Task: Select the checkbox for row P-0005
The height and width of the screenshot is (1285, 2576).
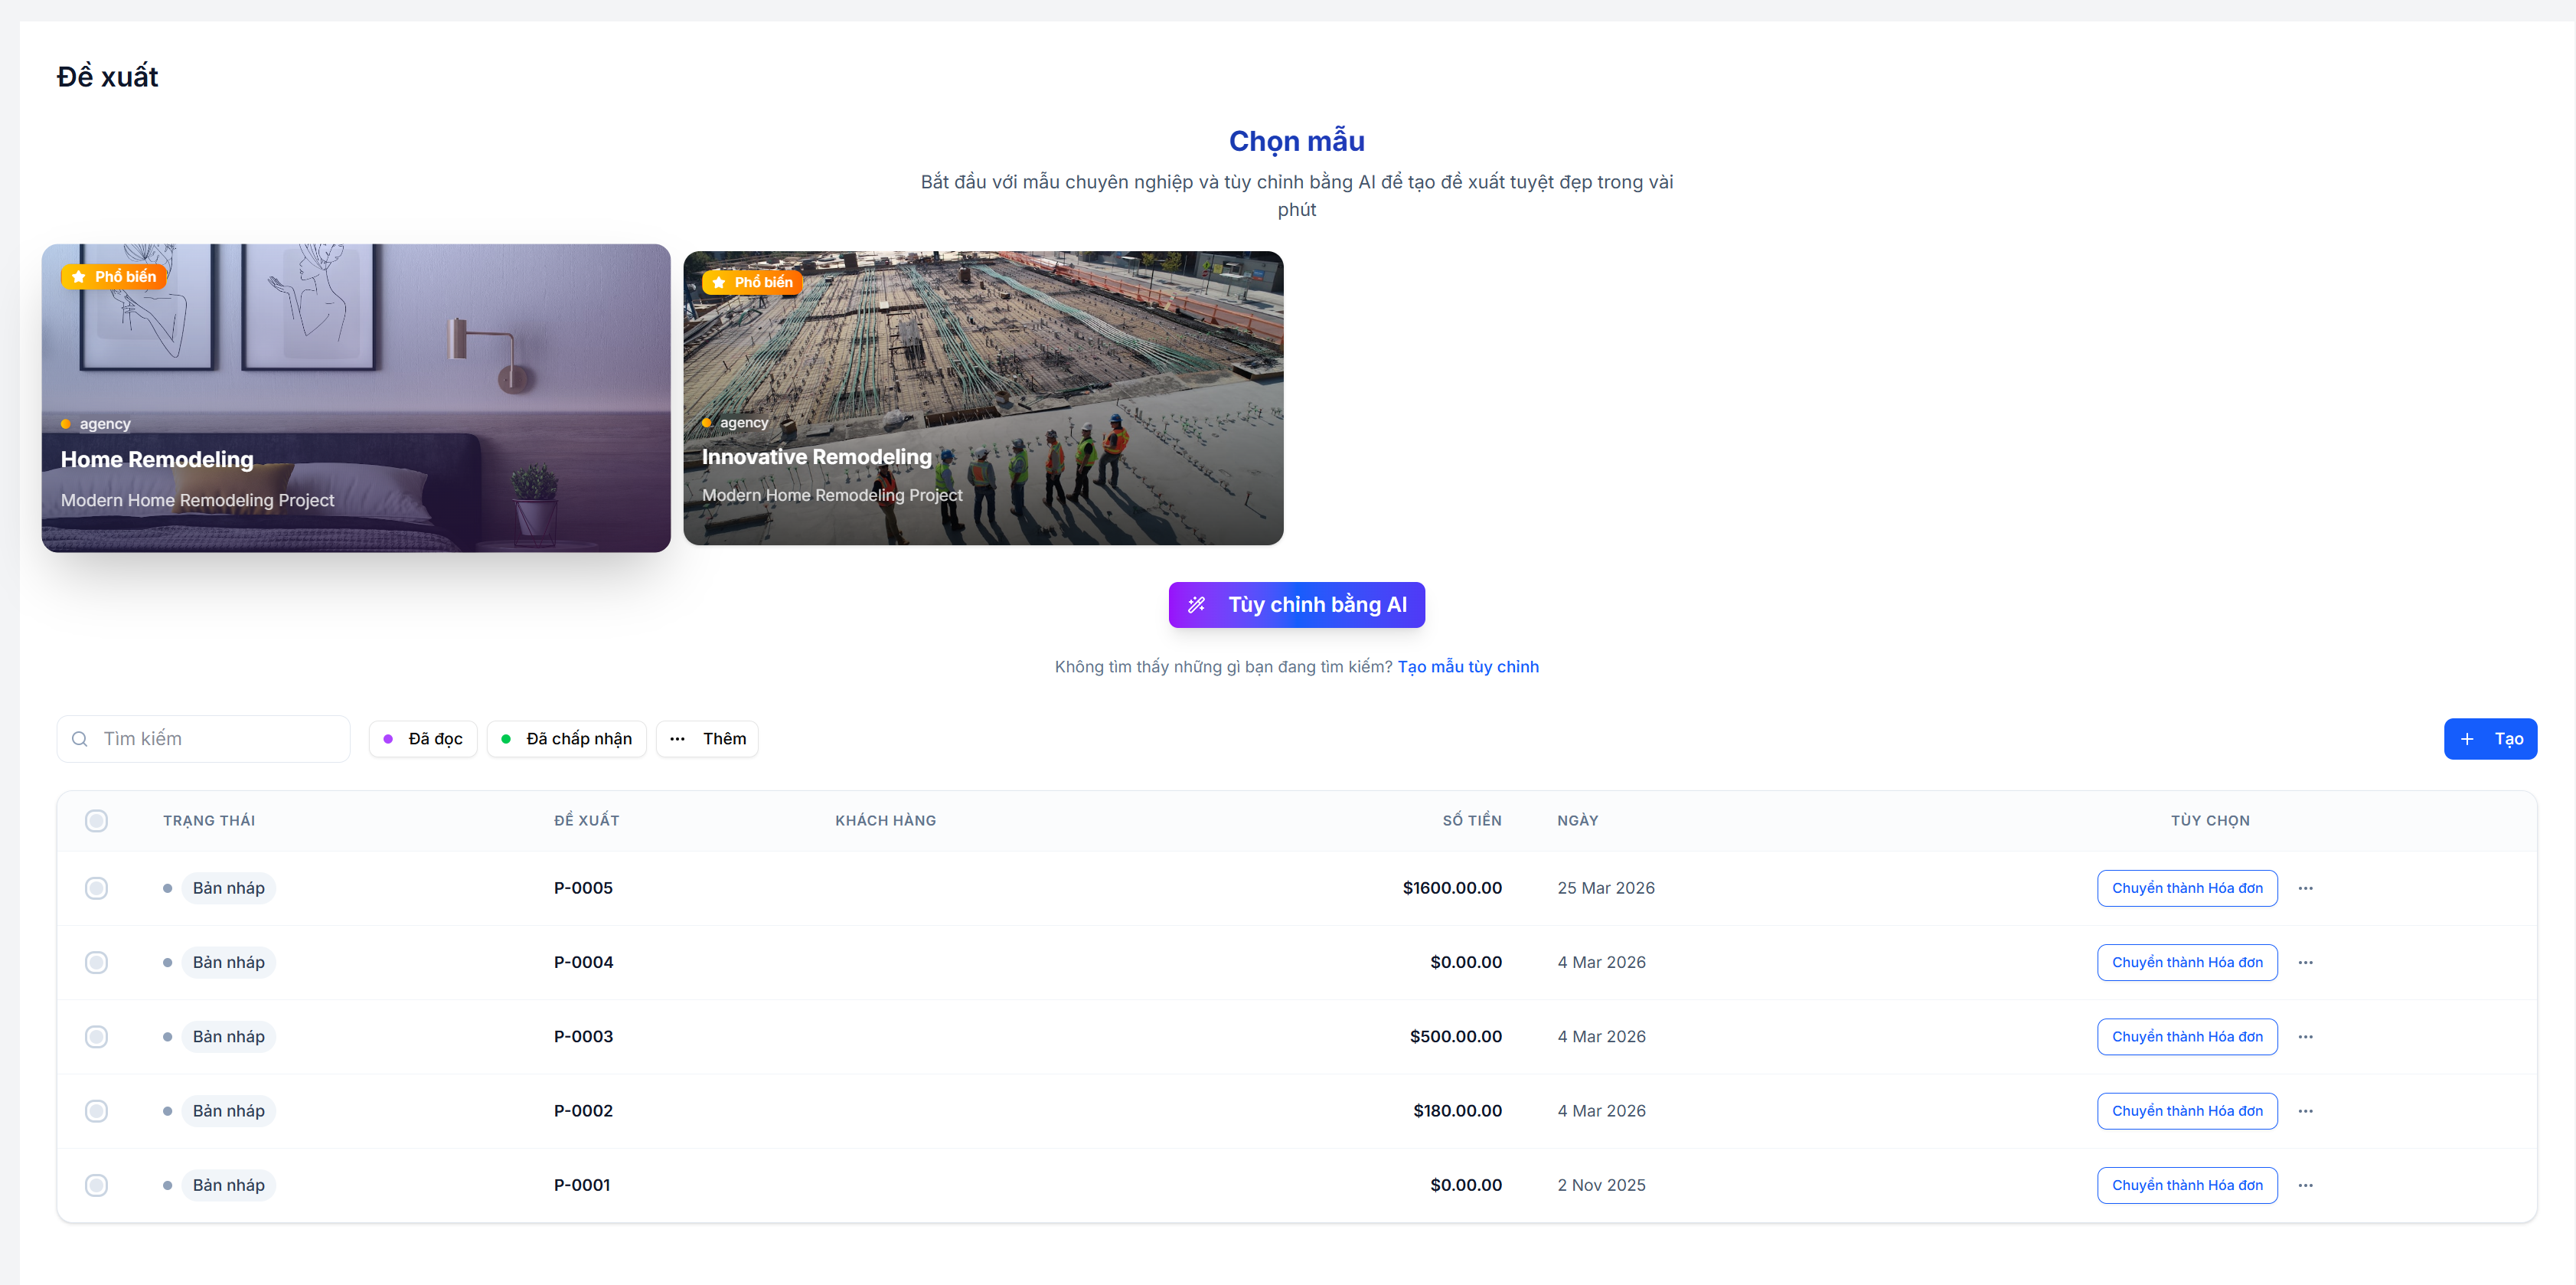Action: pyautogui.click(x=96, y=888)
